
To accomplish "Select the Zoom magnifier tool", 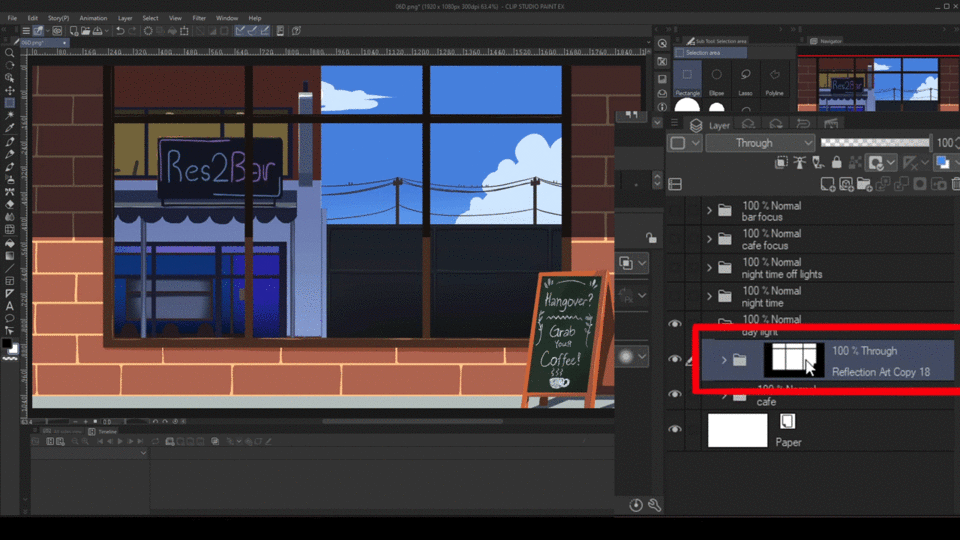I will tap(10, 53).
